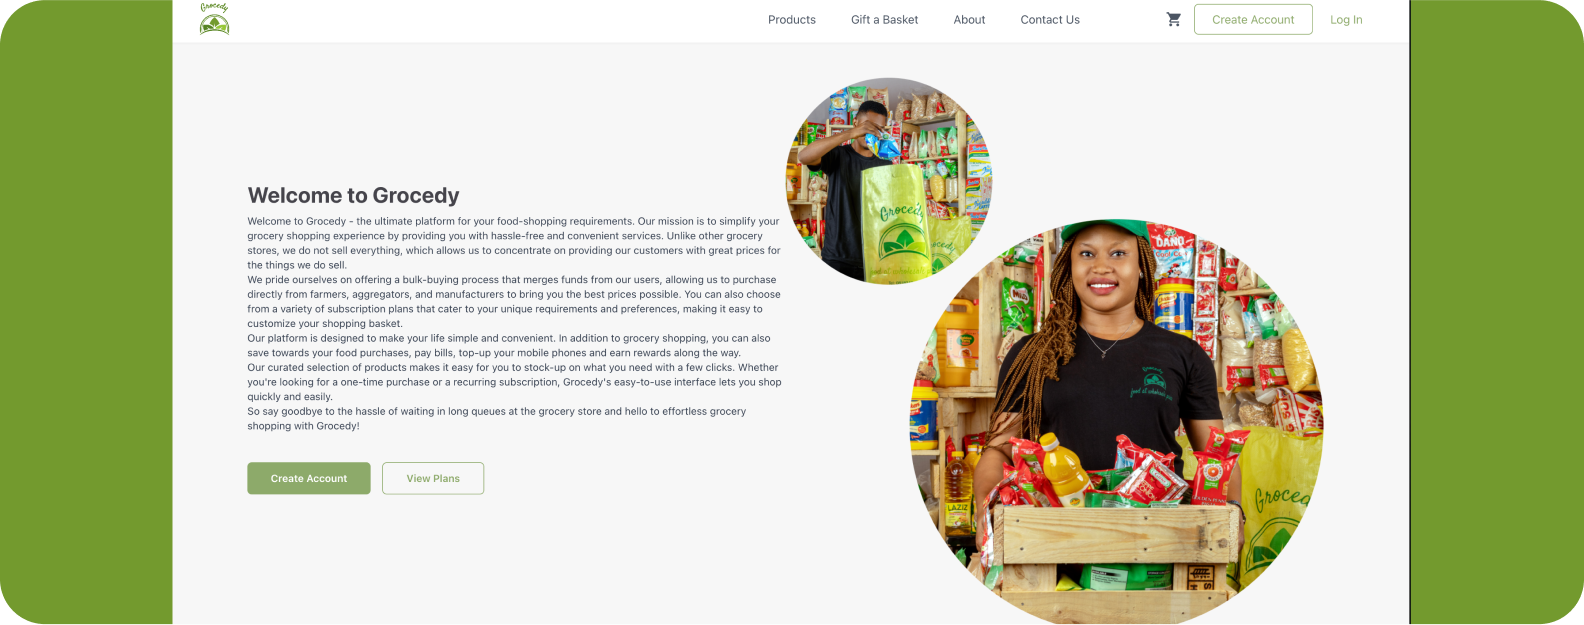
Task: Open the View Plans button
Action: (x=433, y=478)
